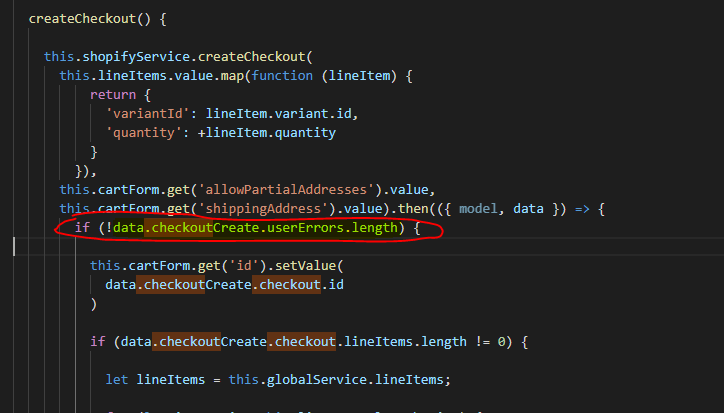
Task: Click the 'if' keyword before !data.checkoutCreate
Action: [82, 228]
